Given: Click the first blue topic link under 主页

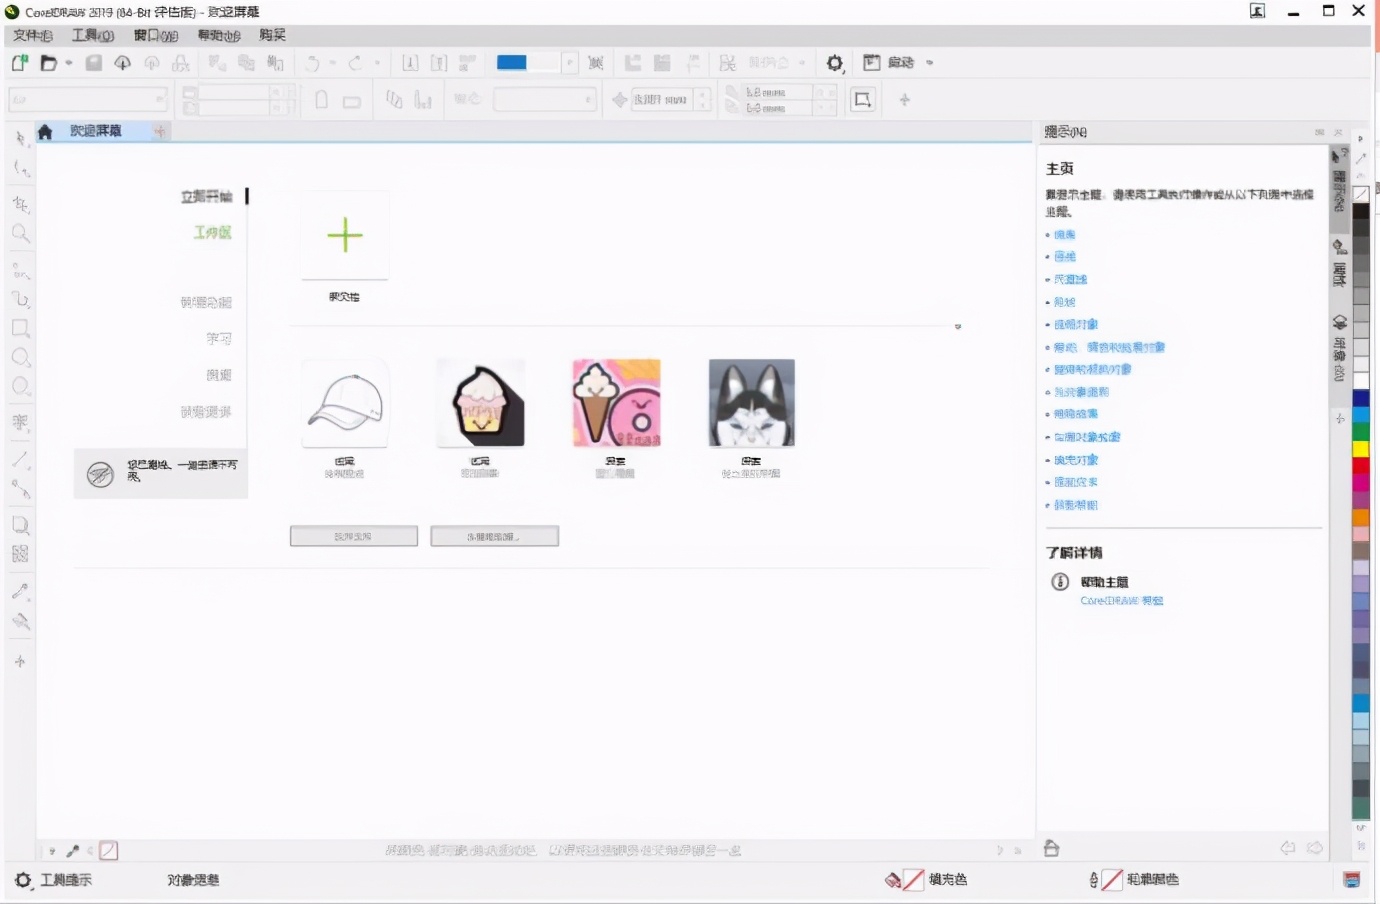Looking at the screenshot, I should 1064,235.
